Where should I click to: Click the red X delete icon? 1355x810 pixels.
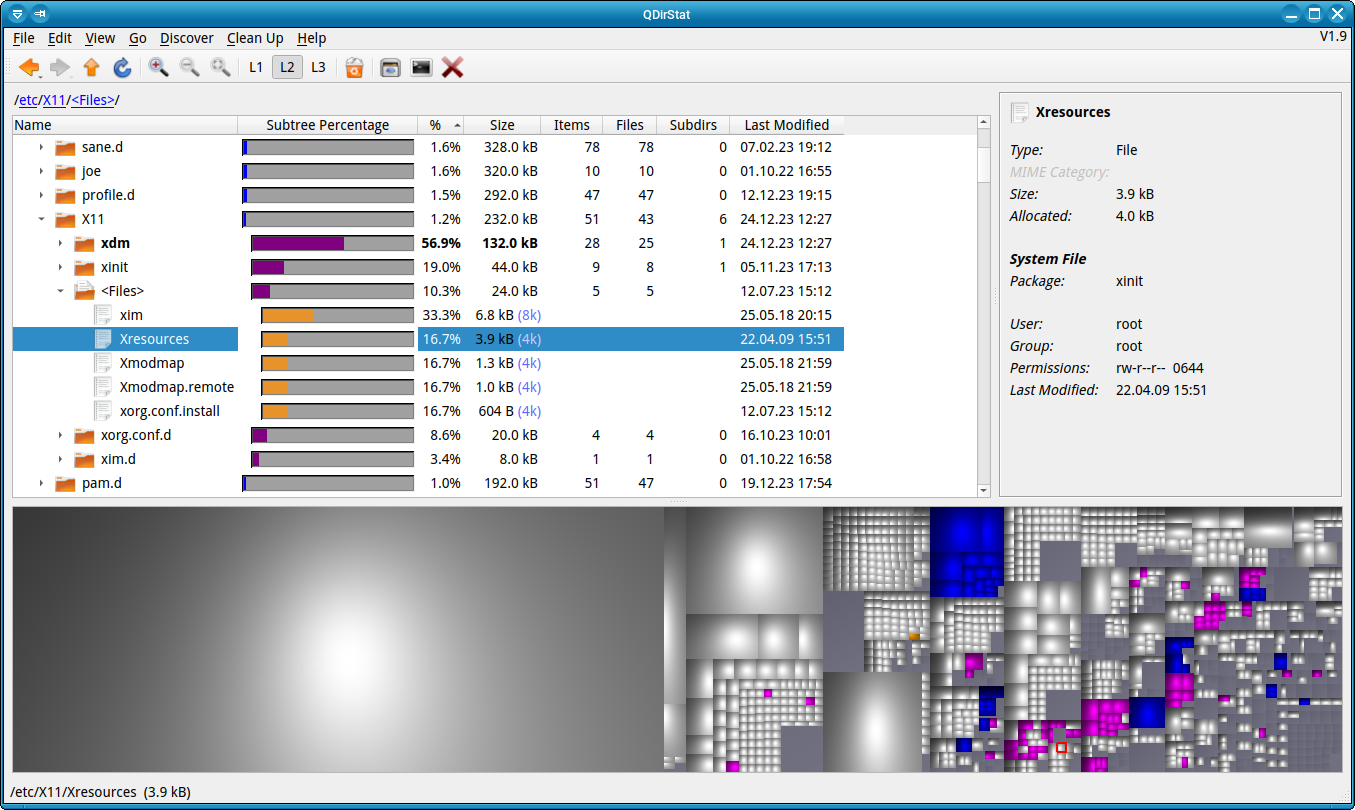pos(453,67)
